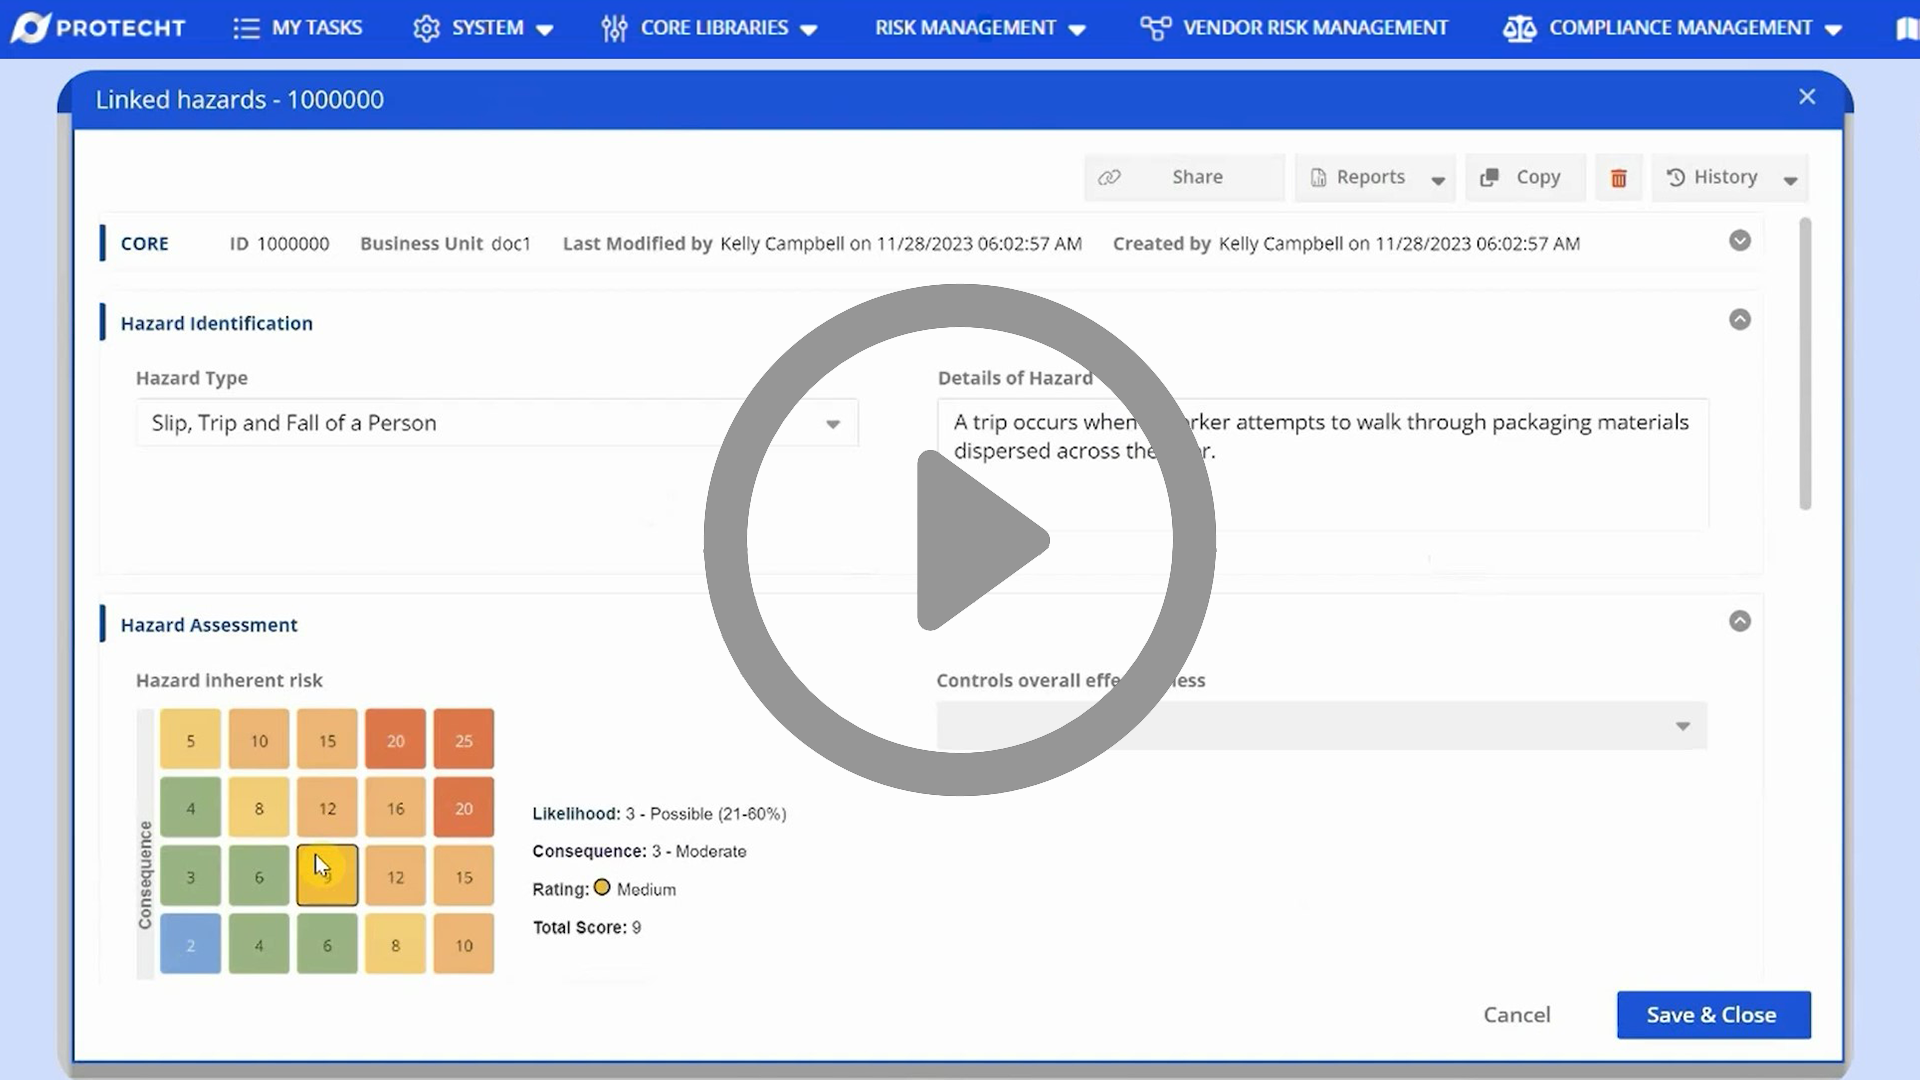Click the Protecht logo icon

[x=32, y=28]
